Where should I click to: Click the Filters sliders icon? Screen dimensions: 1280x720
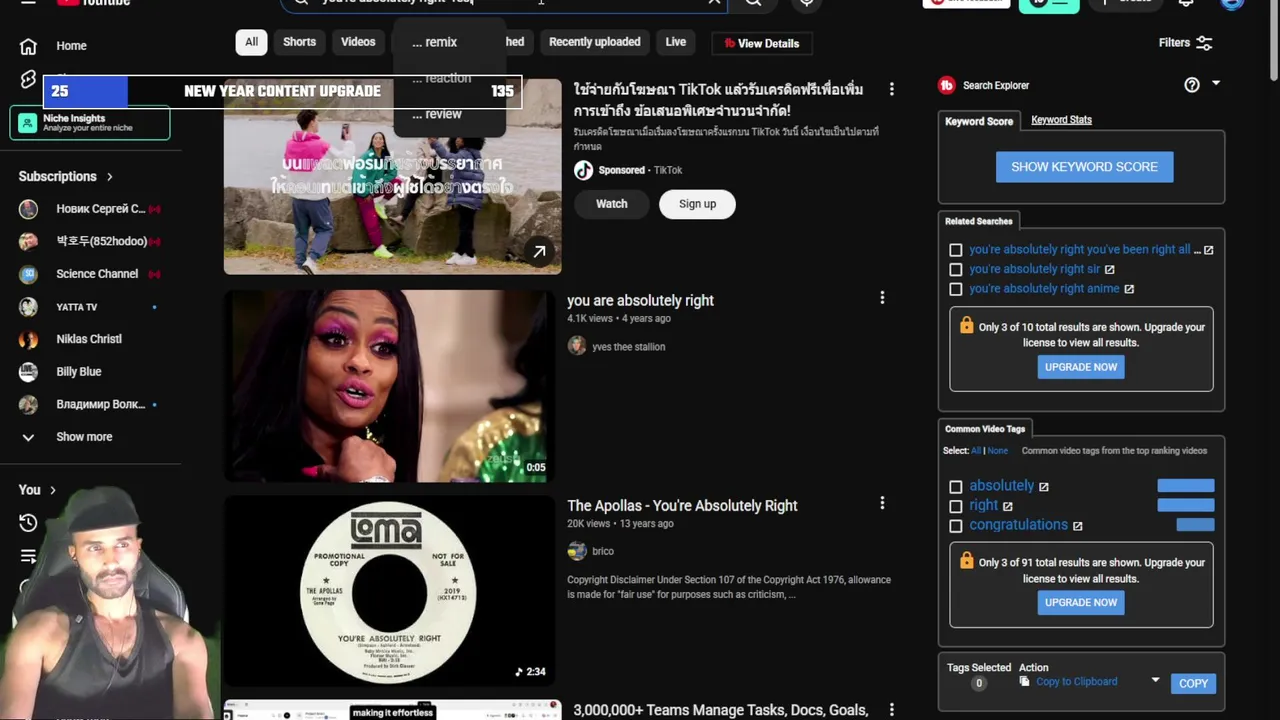click(x=1204, y=43)
